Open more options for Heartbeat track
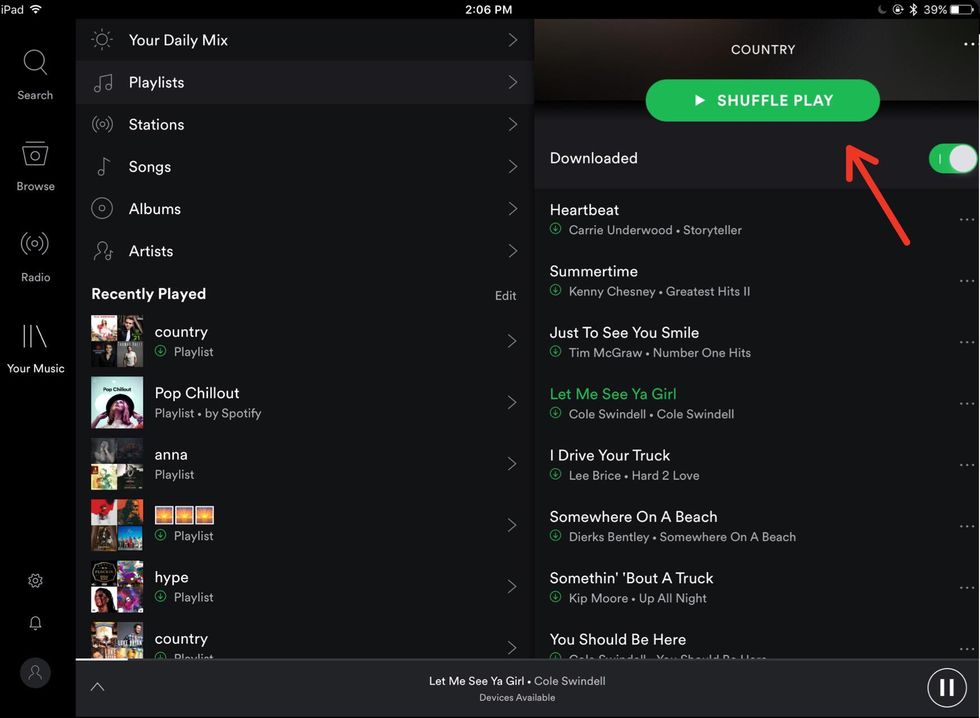This screenshot has width=980, height=718. [x=966, y=220]
